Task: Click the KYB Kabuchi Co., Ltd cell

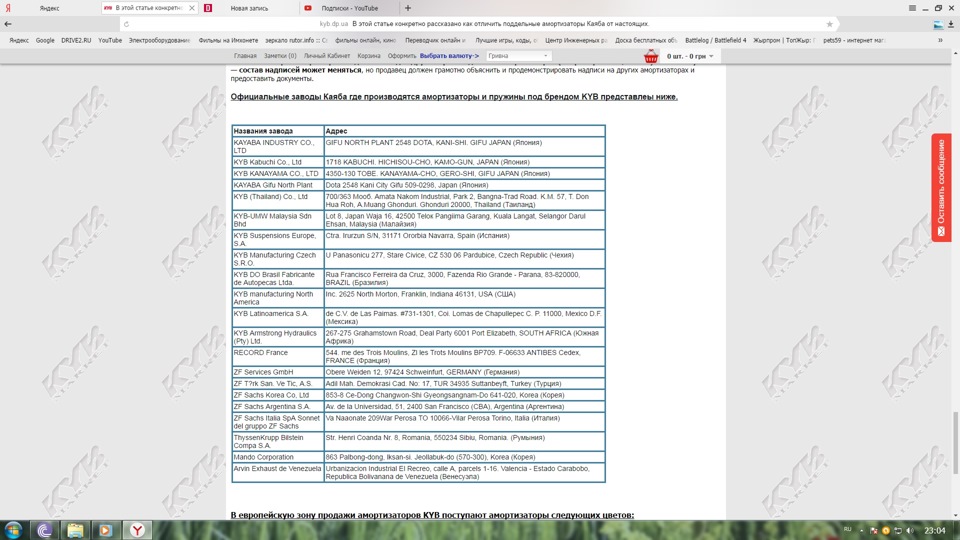Action: (x=278, y=162)
